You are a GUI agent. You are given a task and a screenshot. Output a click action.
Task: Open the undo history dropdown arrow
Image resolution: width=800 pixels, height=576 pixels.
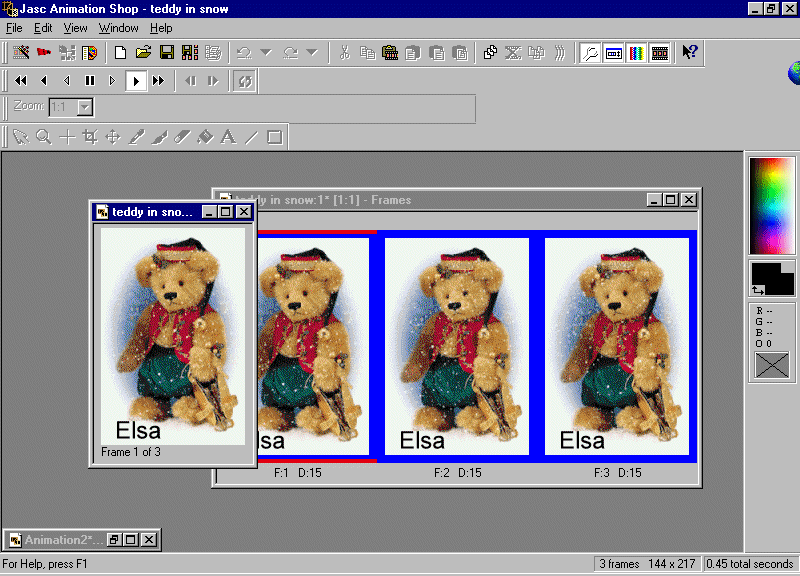click(x=266, y=52)
